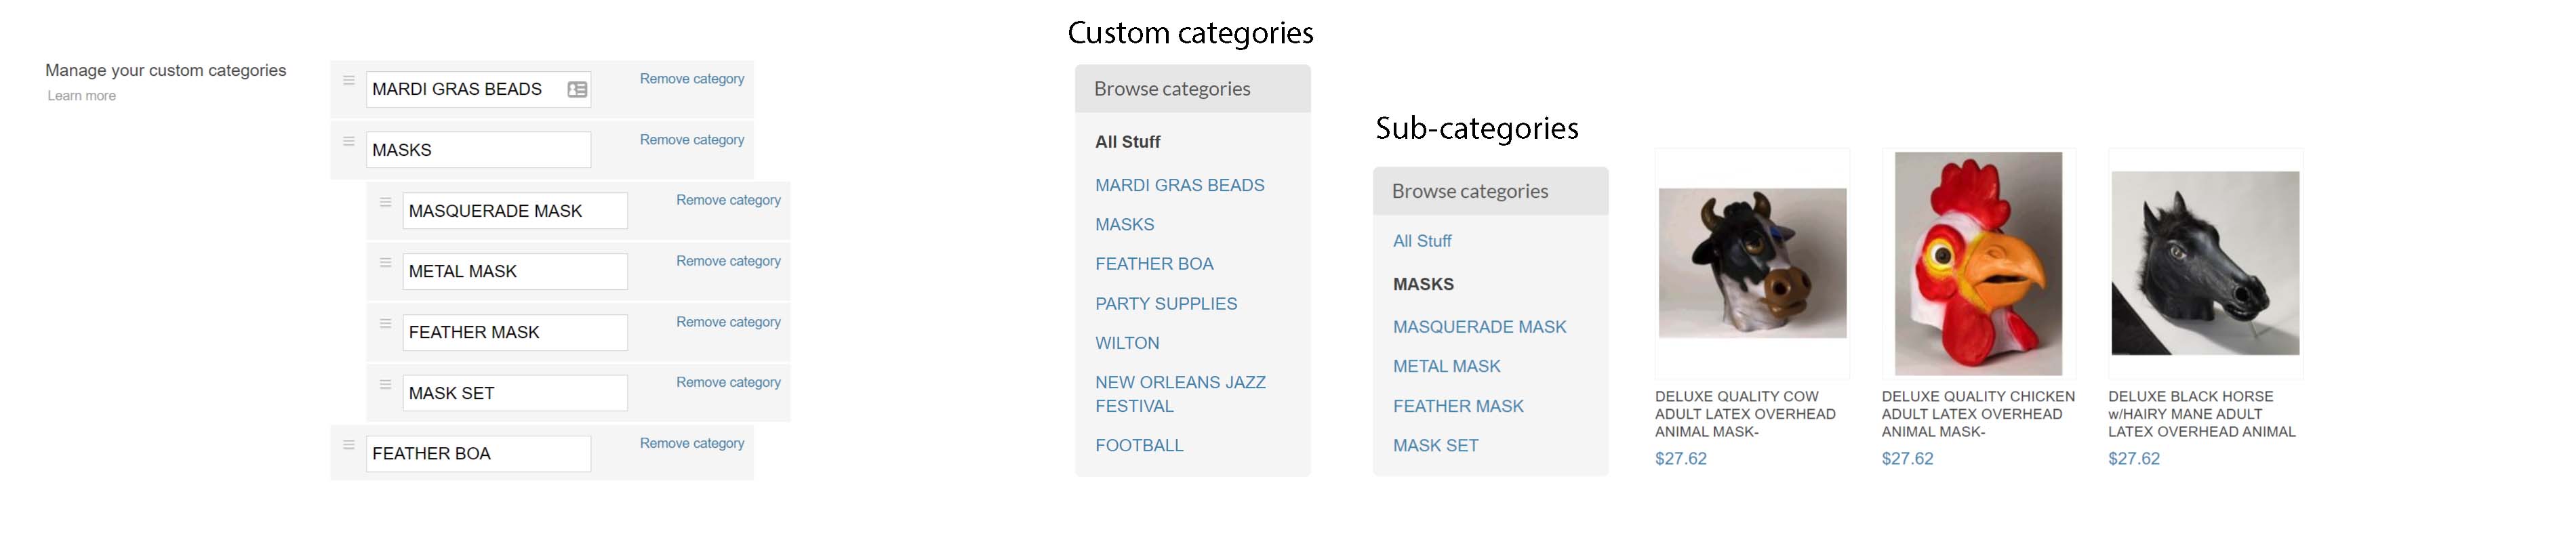This screenshot has width=2576, height=542.
Task: Remove the FEATHER MASK subcategory
Action: click(x=728, y=322)
